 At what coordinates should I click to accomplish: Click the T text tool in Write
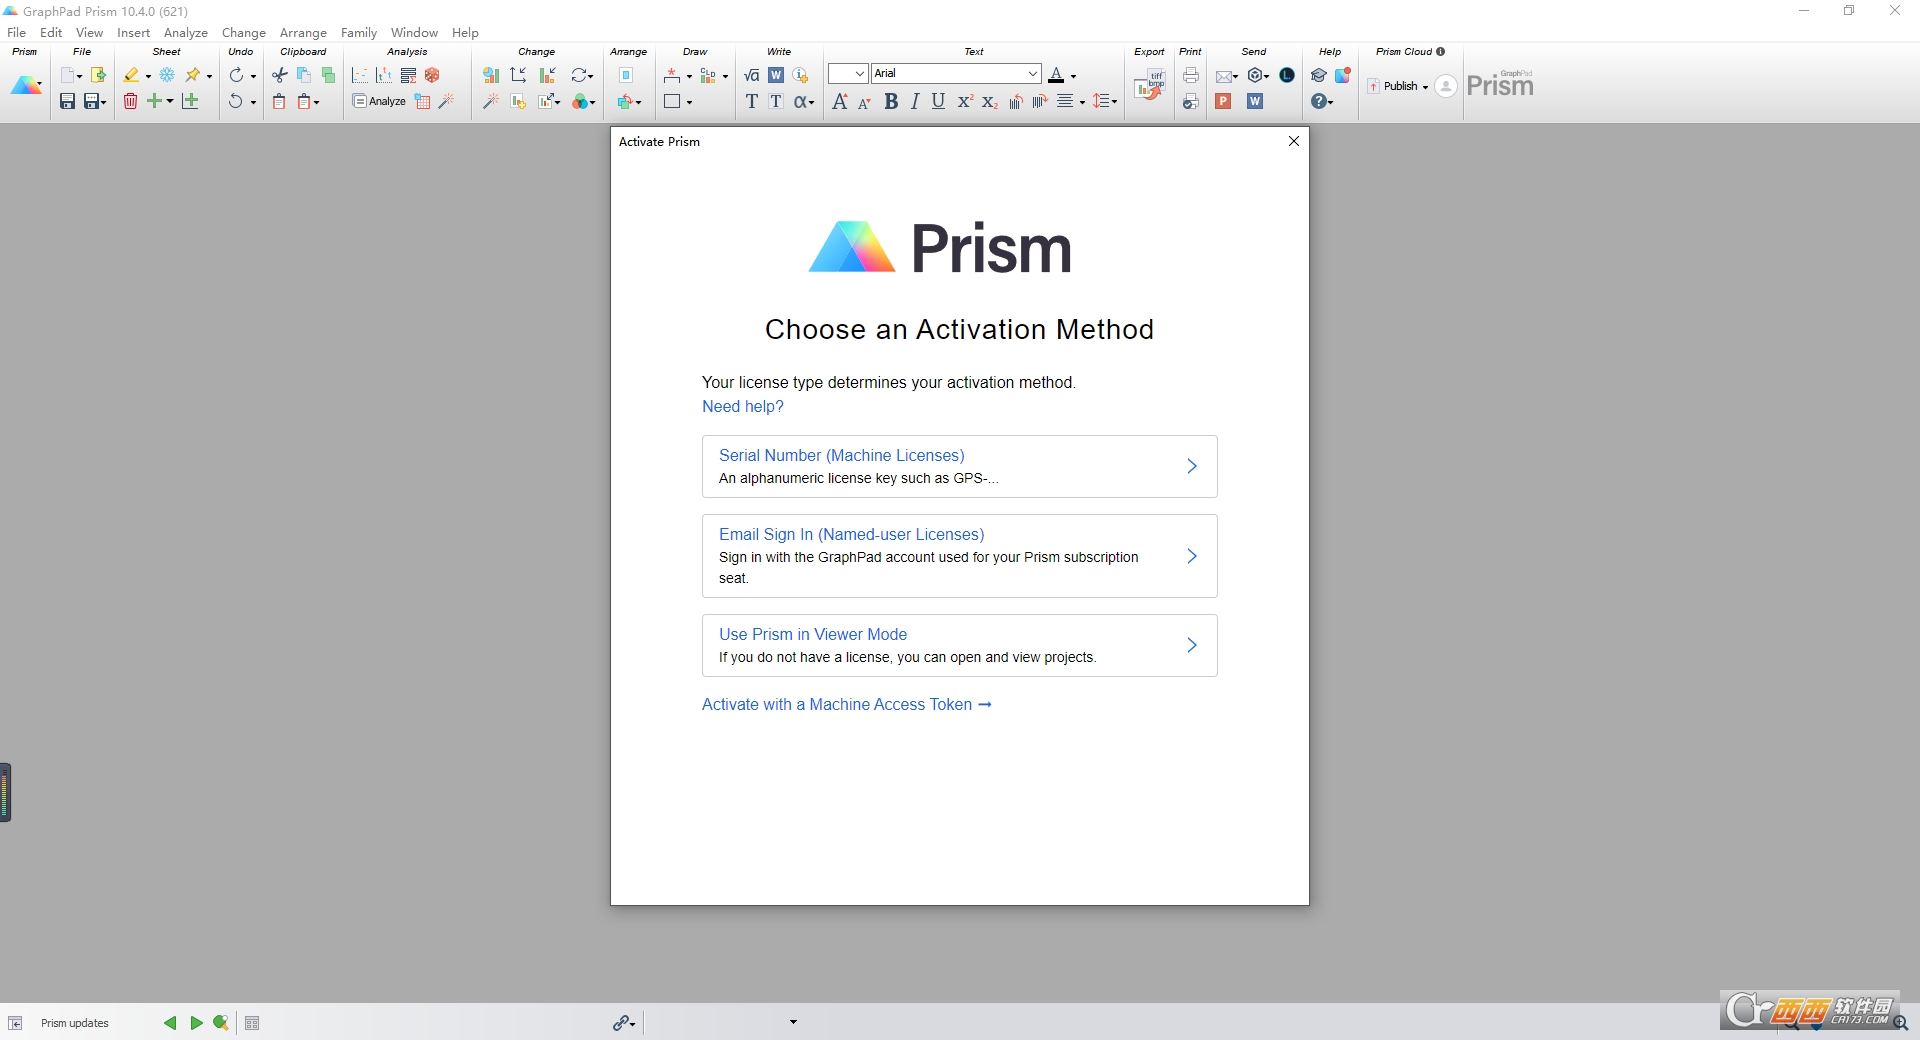coord(752,101)
